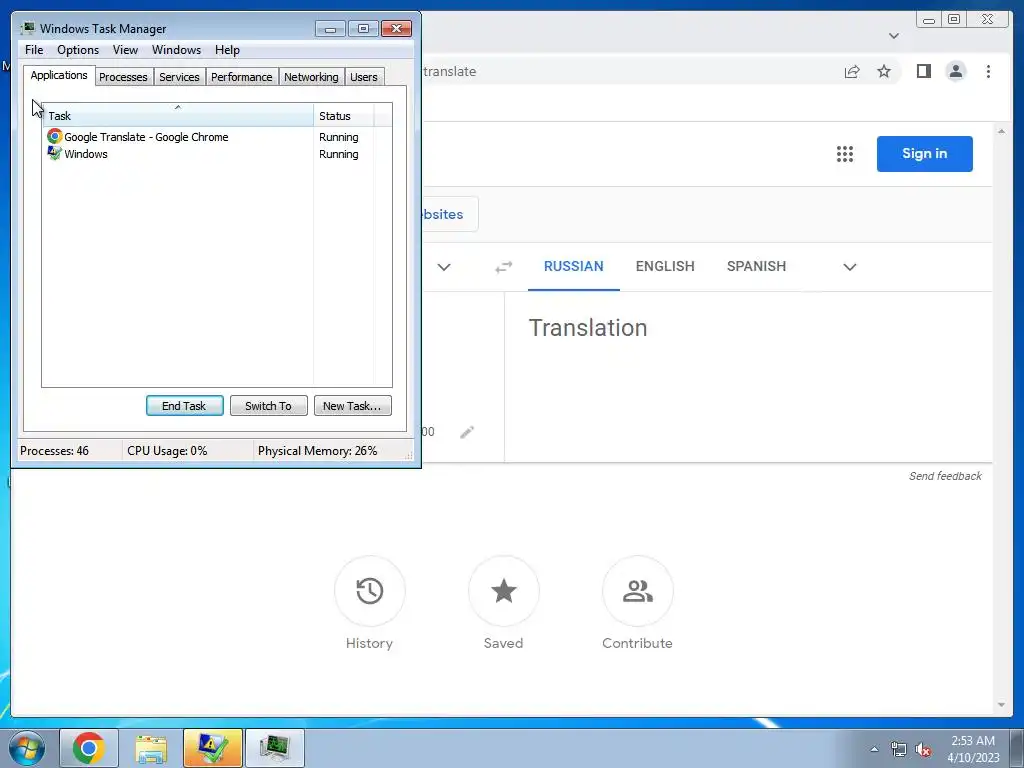Swap languages with the arrows icon
1024x768 pixels.
[504, 267]
